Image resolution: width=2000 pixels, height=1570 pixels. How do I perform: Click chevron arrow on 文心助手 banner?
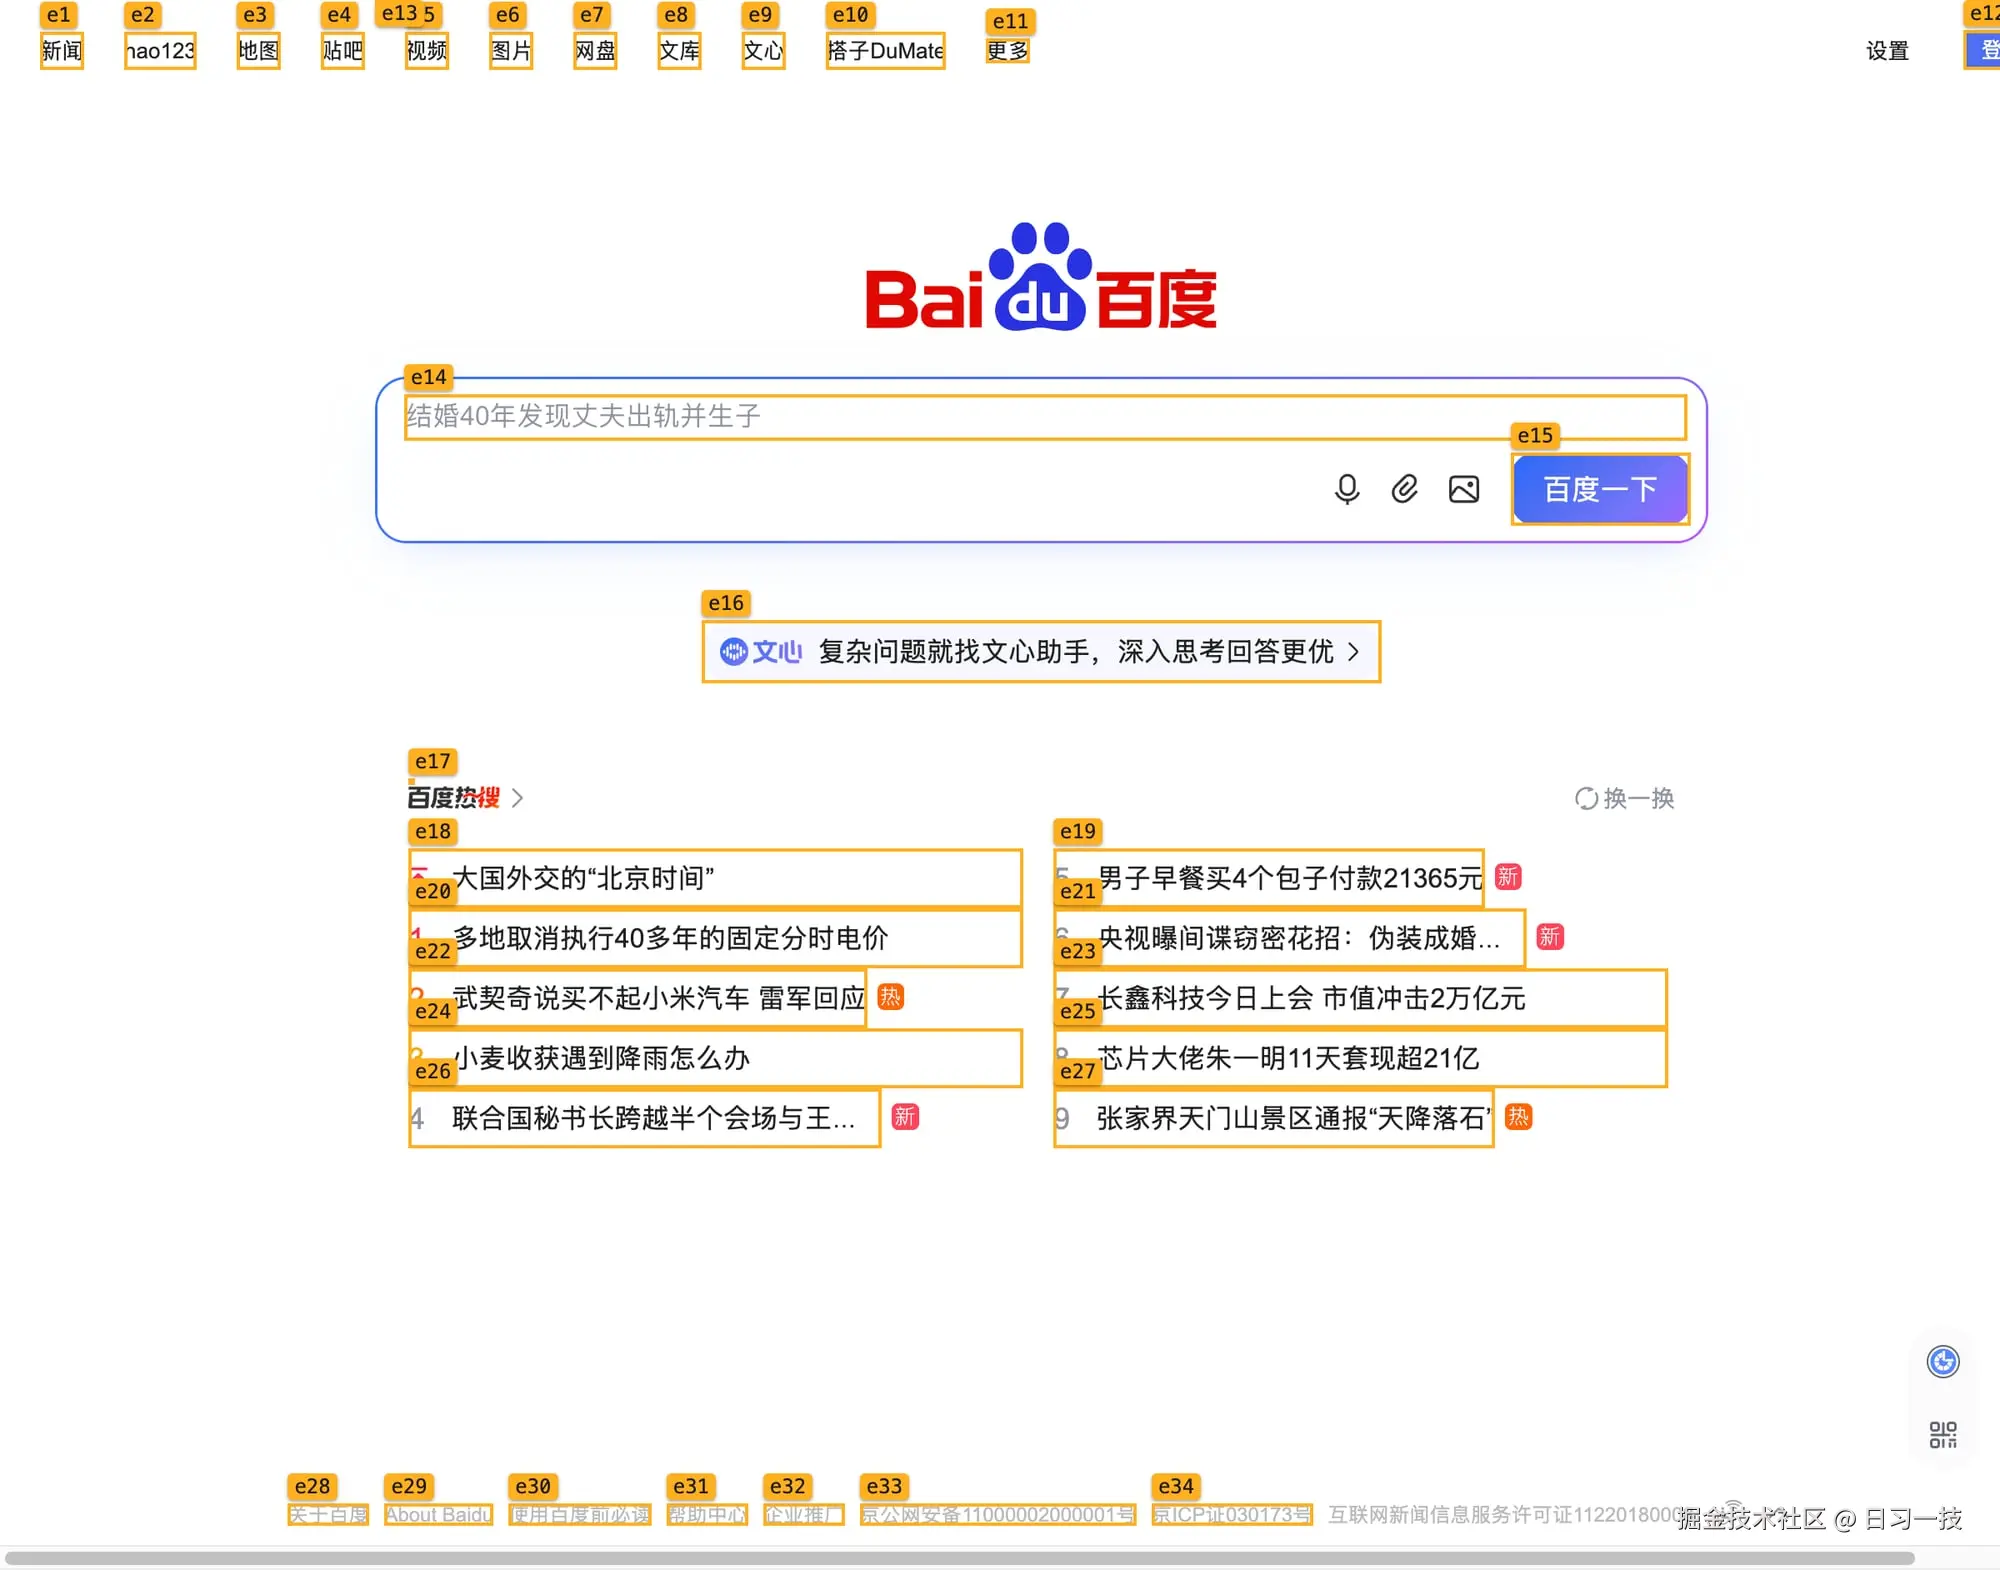tap(1354, 652)
